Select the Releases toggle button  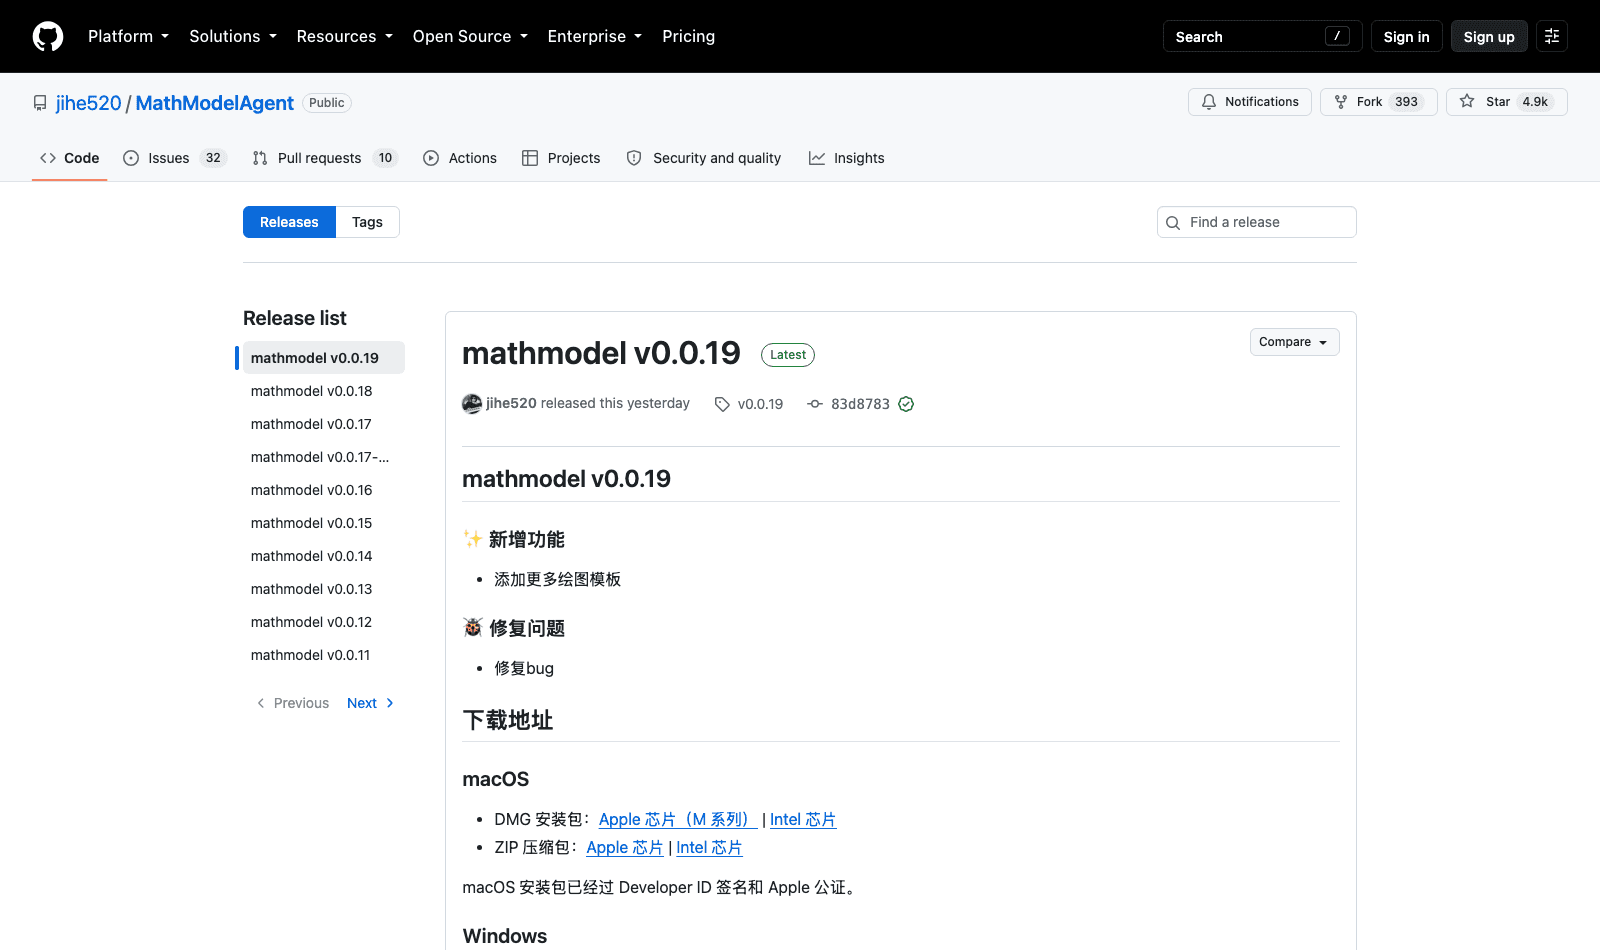pos(289,222)
